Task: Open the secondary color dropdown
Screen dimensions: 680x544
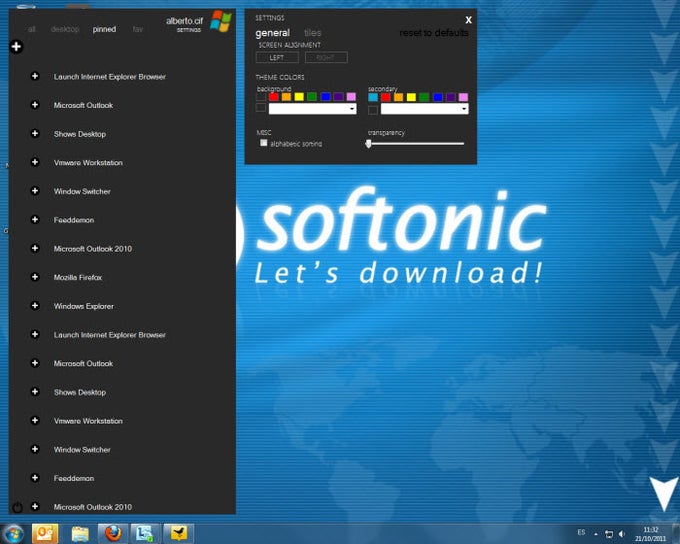Action: click(463, 109)
